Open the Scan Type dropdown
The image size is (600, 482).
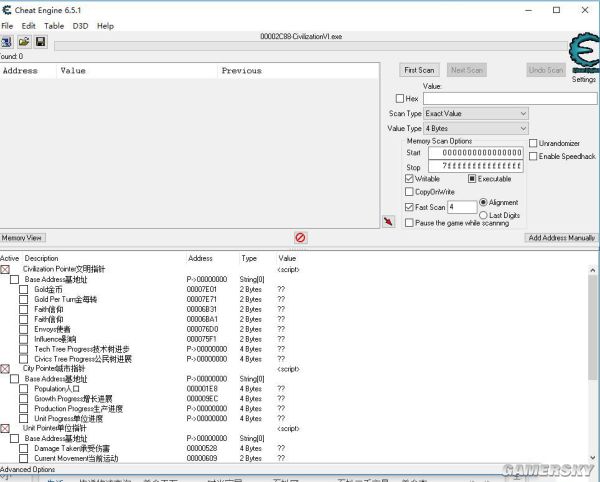pos(476,114)
